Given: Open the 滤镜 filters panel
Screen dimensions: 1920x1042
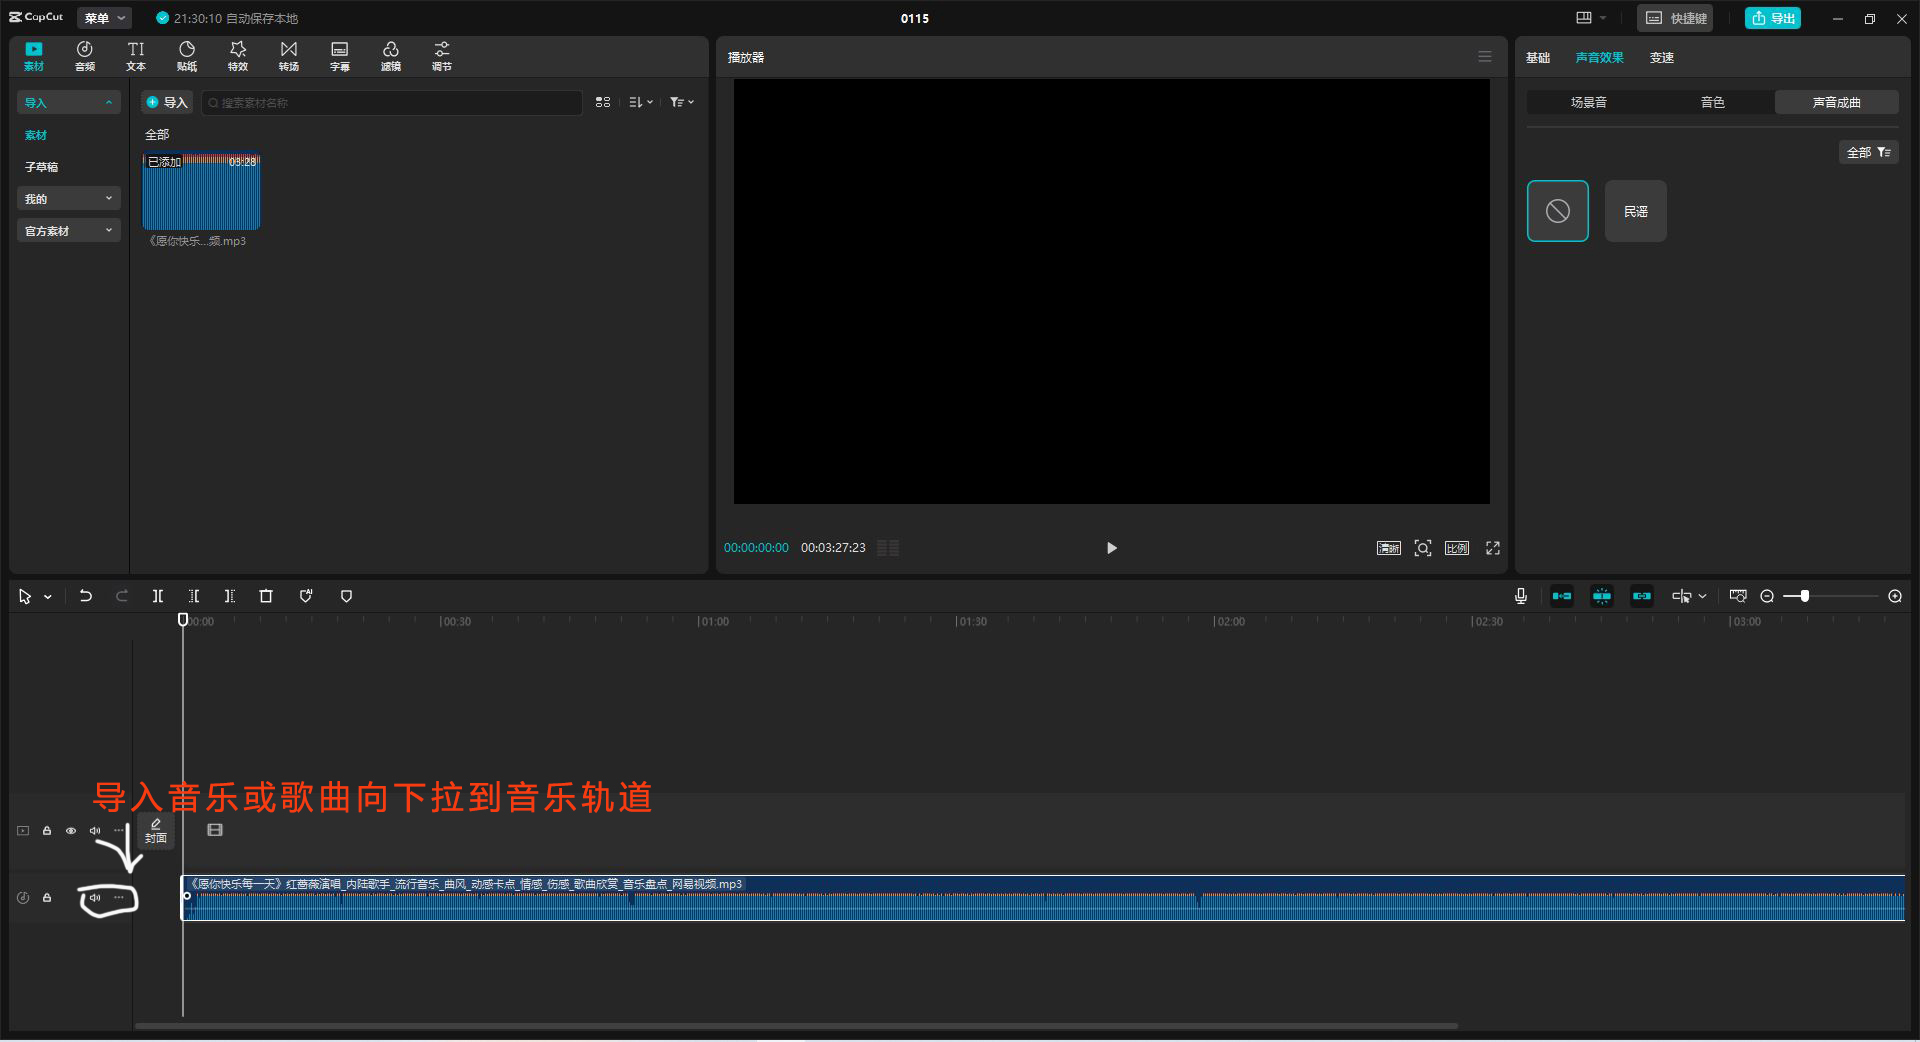Looking at the screenshot, I should [x=391, y=56].
